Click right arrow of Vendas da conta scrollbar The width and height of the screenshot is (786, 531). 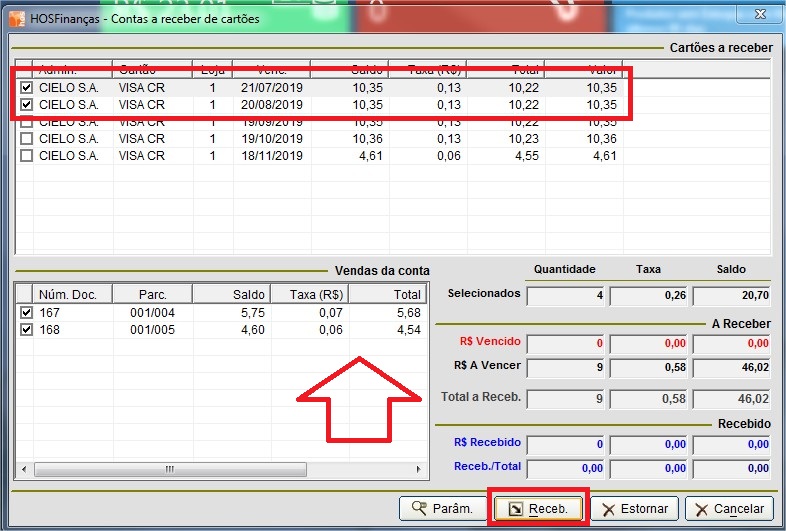(418, 470)
